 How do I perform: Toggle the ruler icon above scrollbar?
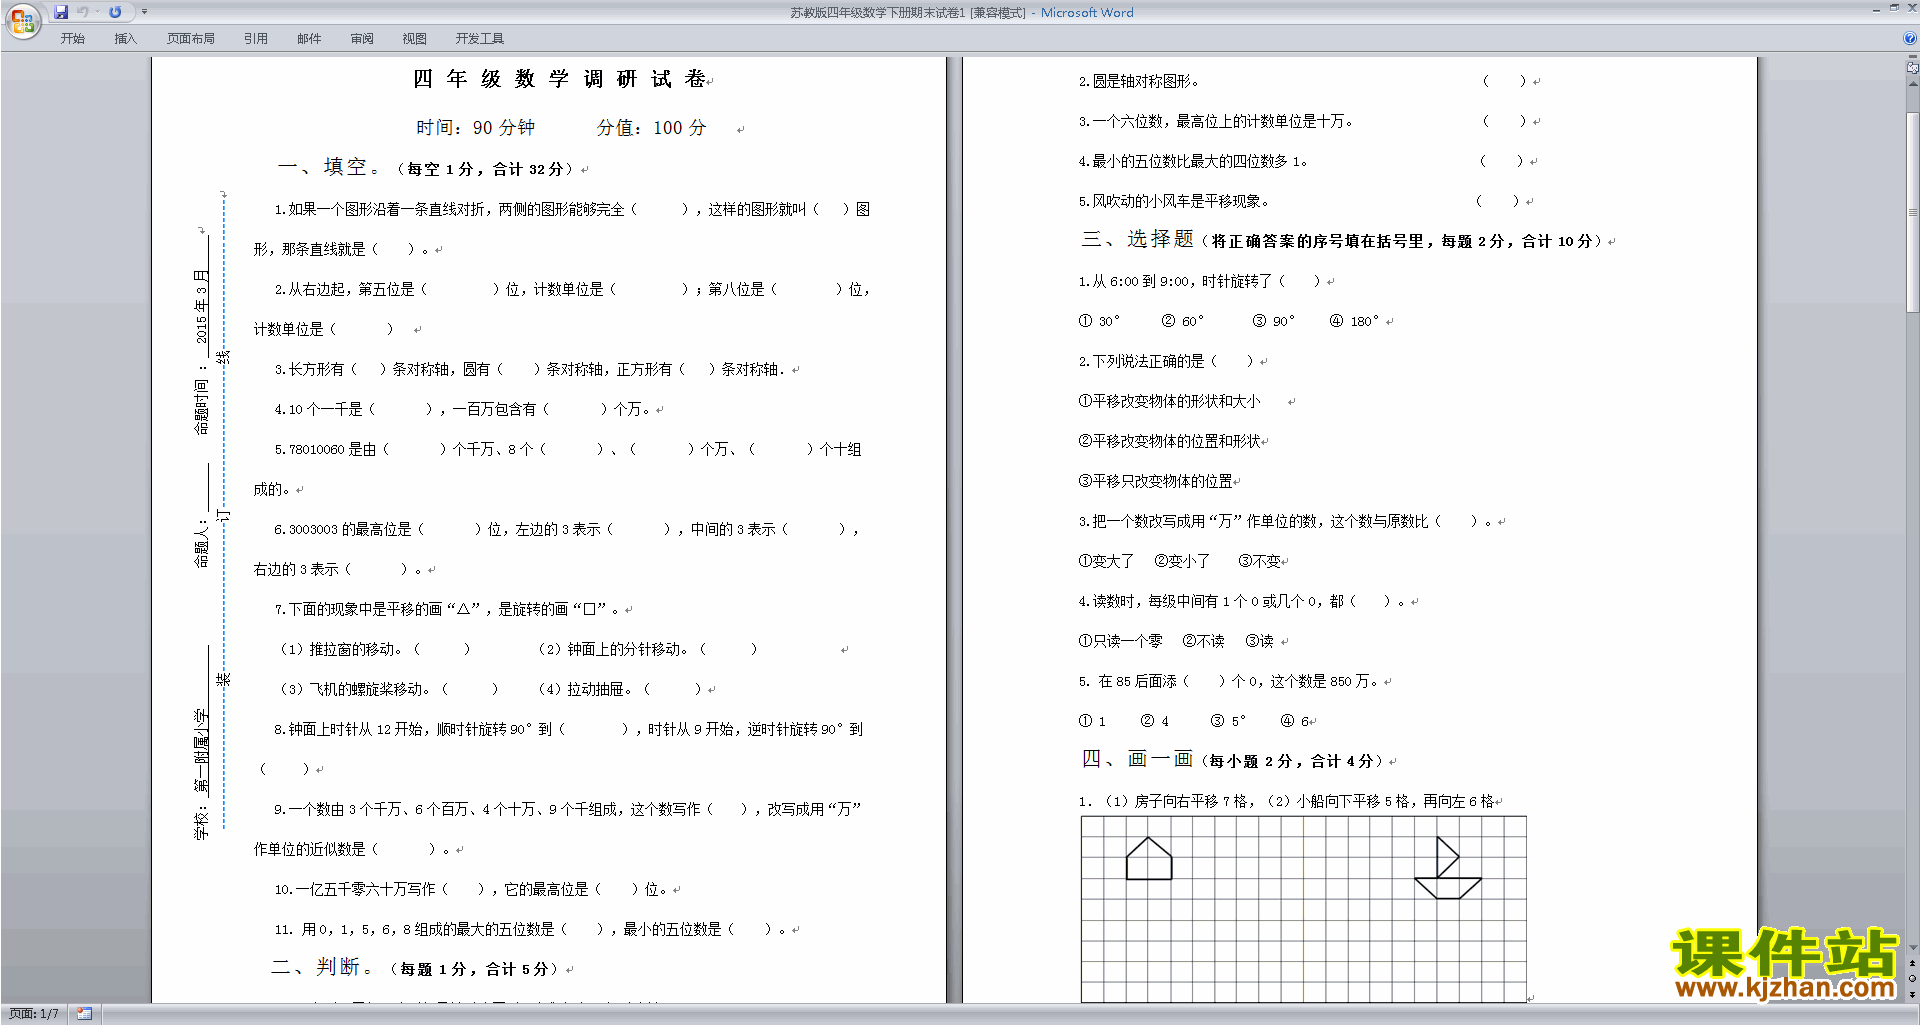coord(1912,68)
